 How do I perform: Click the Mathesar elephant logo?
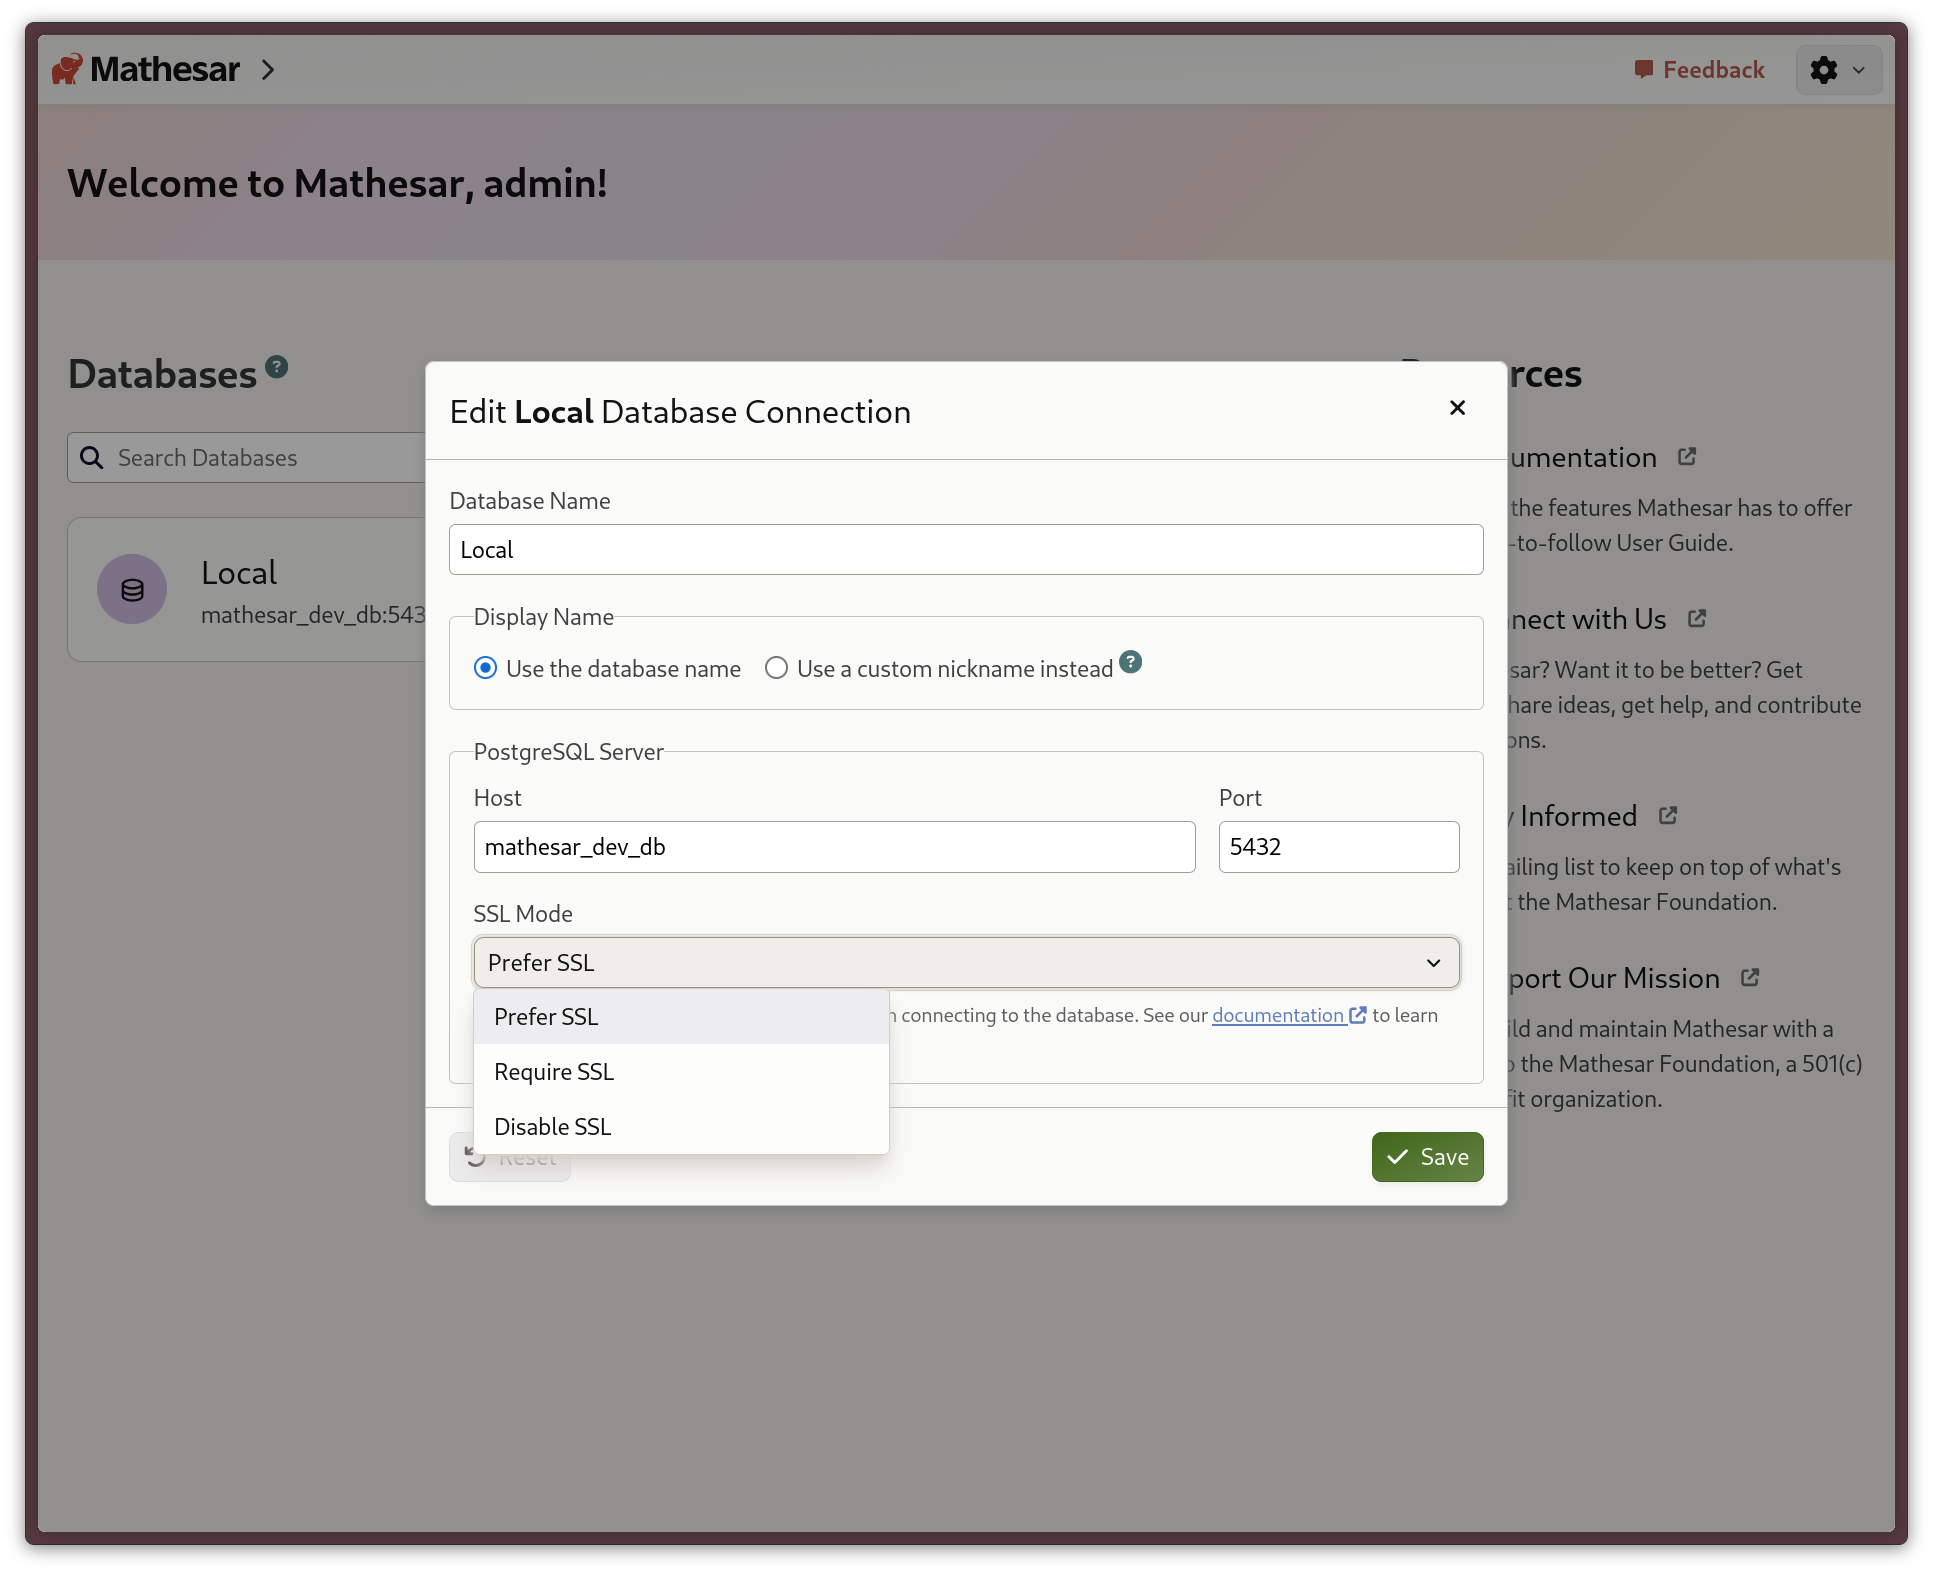coord(67,68)
